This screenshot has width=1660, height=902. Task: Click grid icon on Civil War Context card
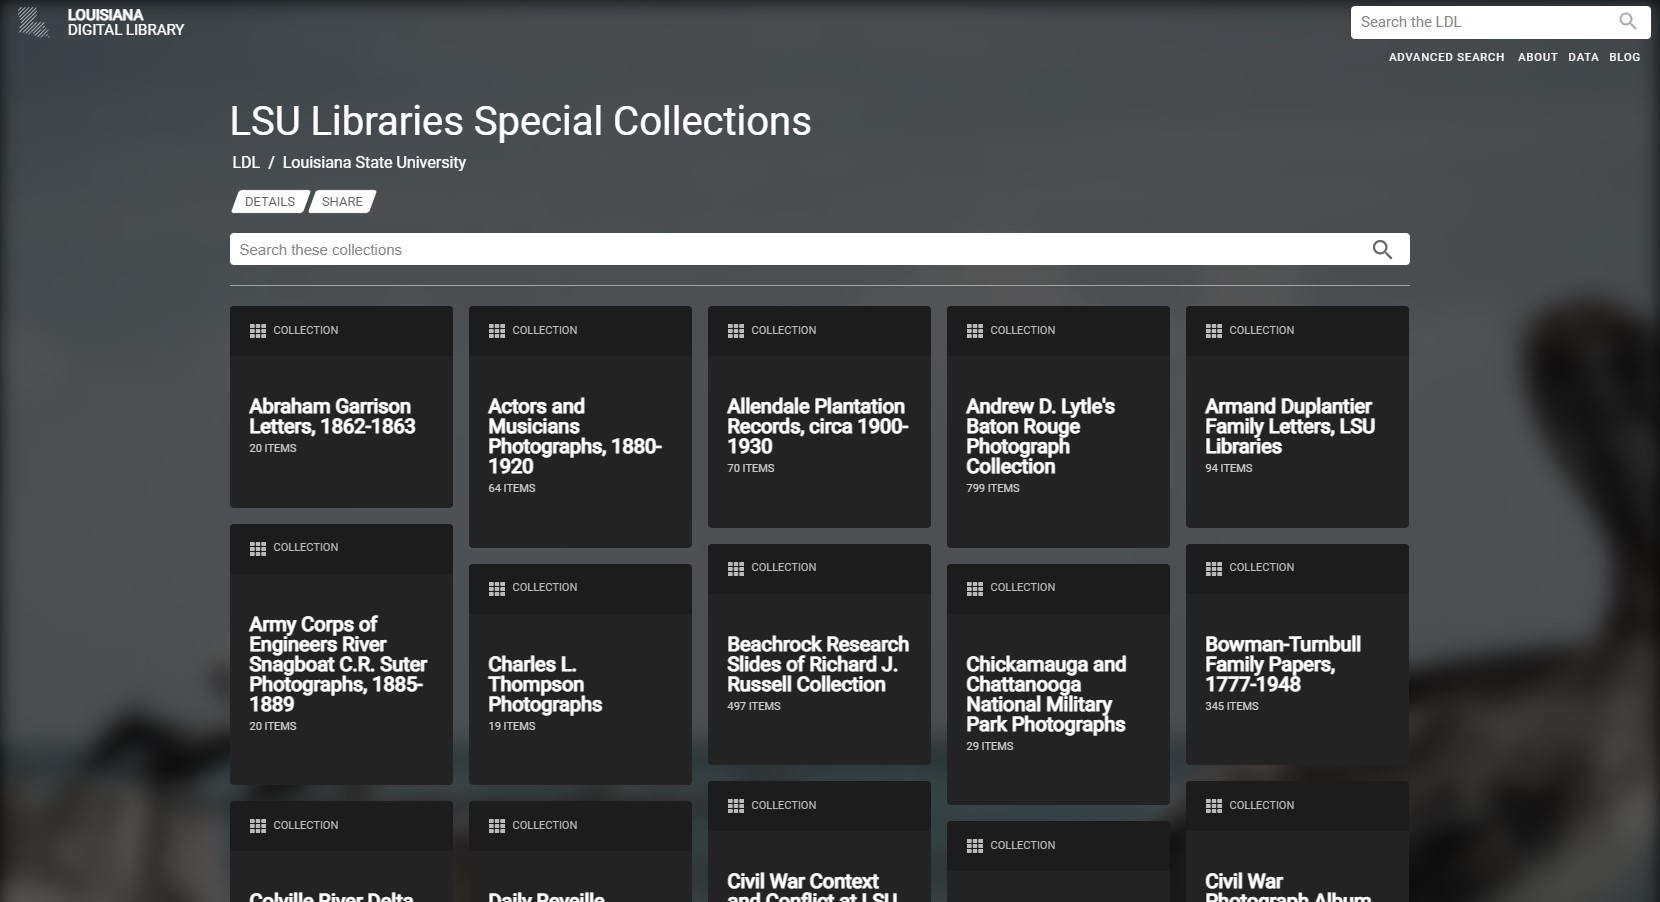736,806
